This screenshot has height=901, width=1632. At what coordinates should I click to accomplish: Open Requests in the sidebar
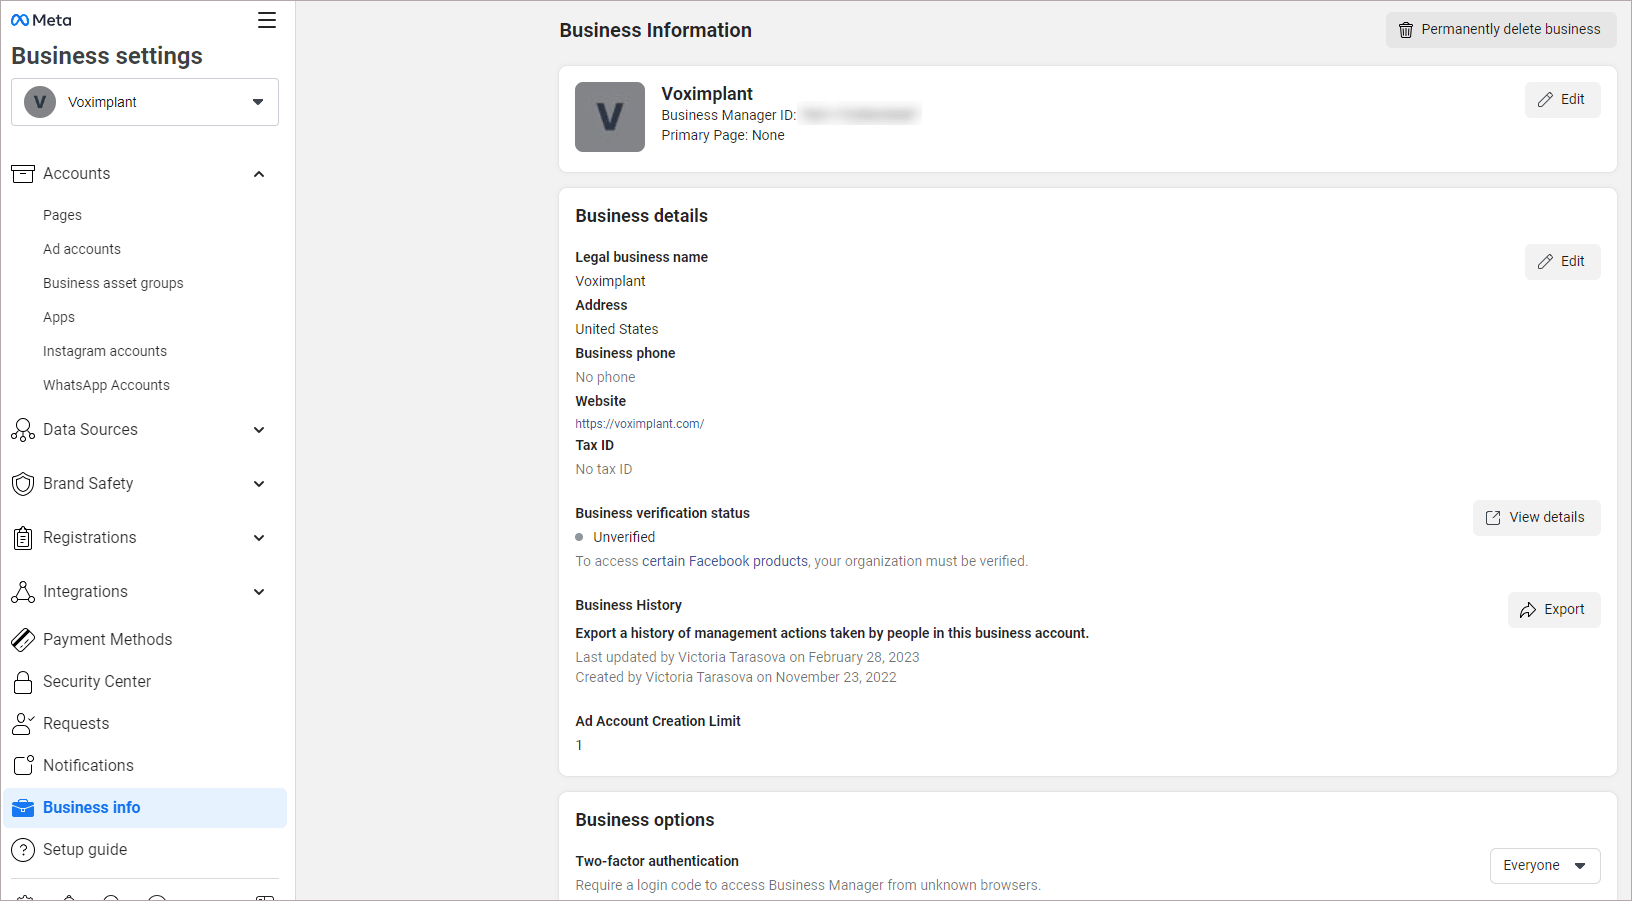(x=145, y=724)
